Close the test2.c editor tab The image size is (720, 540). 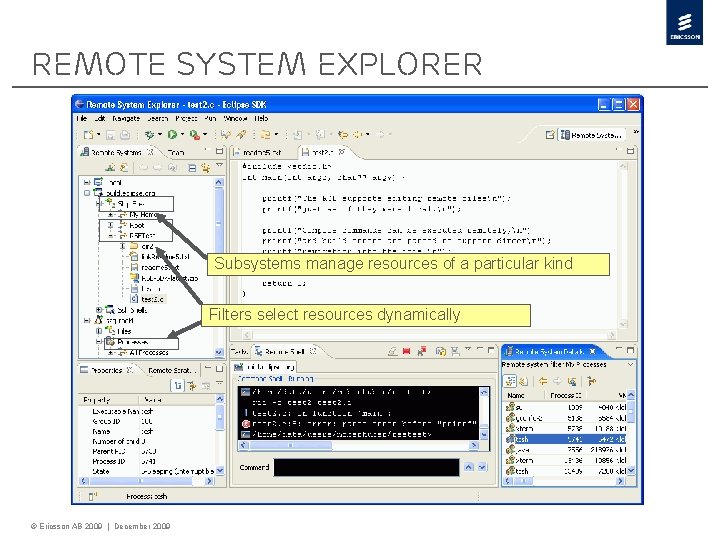342,152
